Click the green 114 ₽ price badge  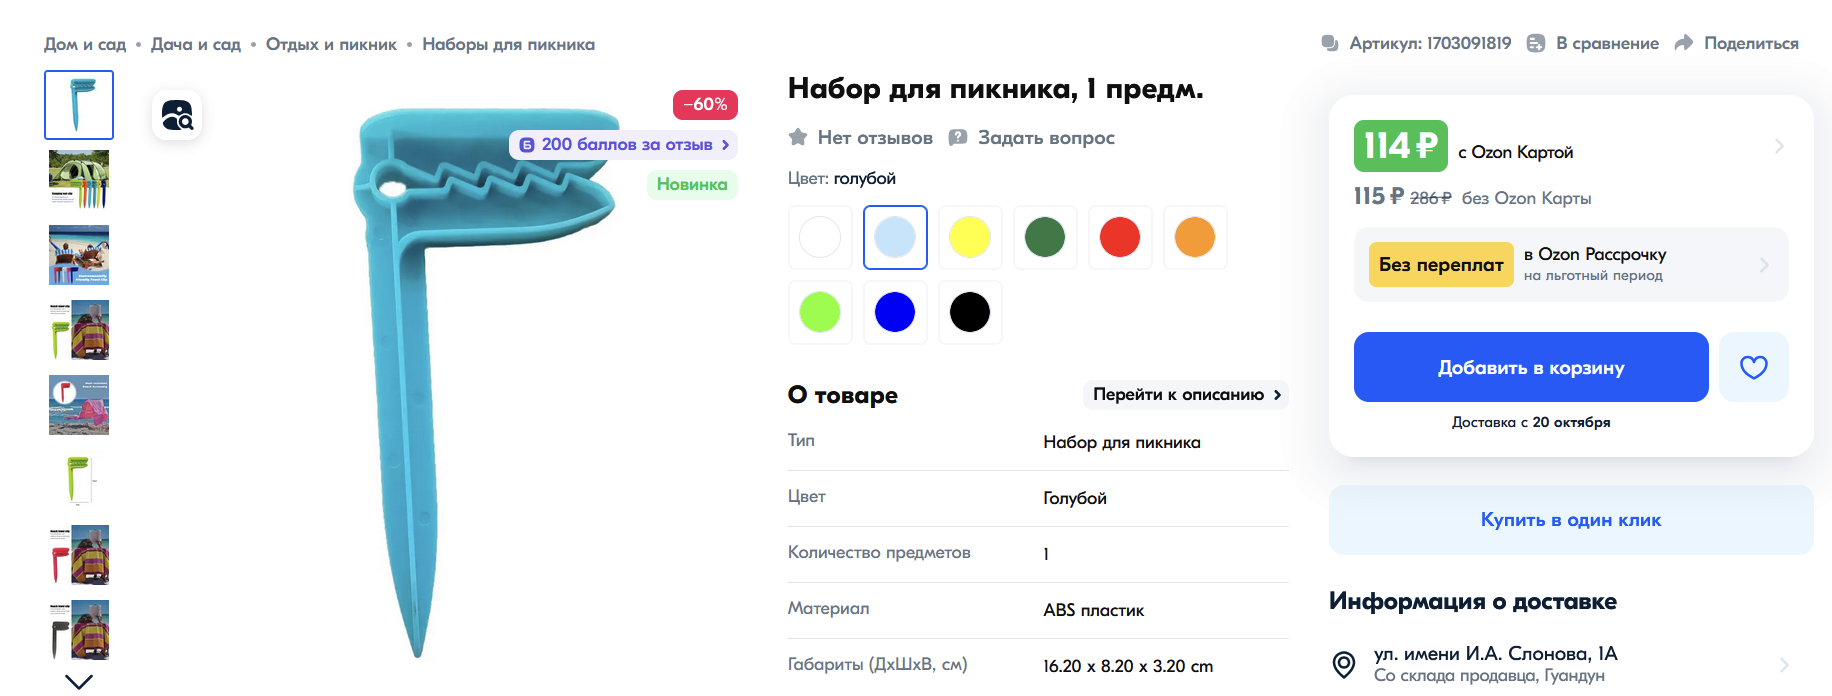pyautogui.click(x=1401, y=146)
